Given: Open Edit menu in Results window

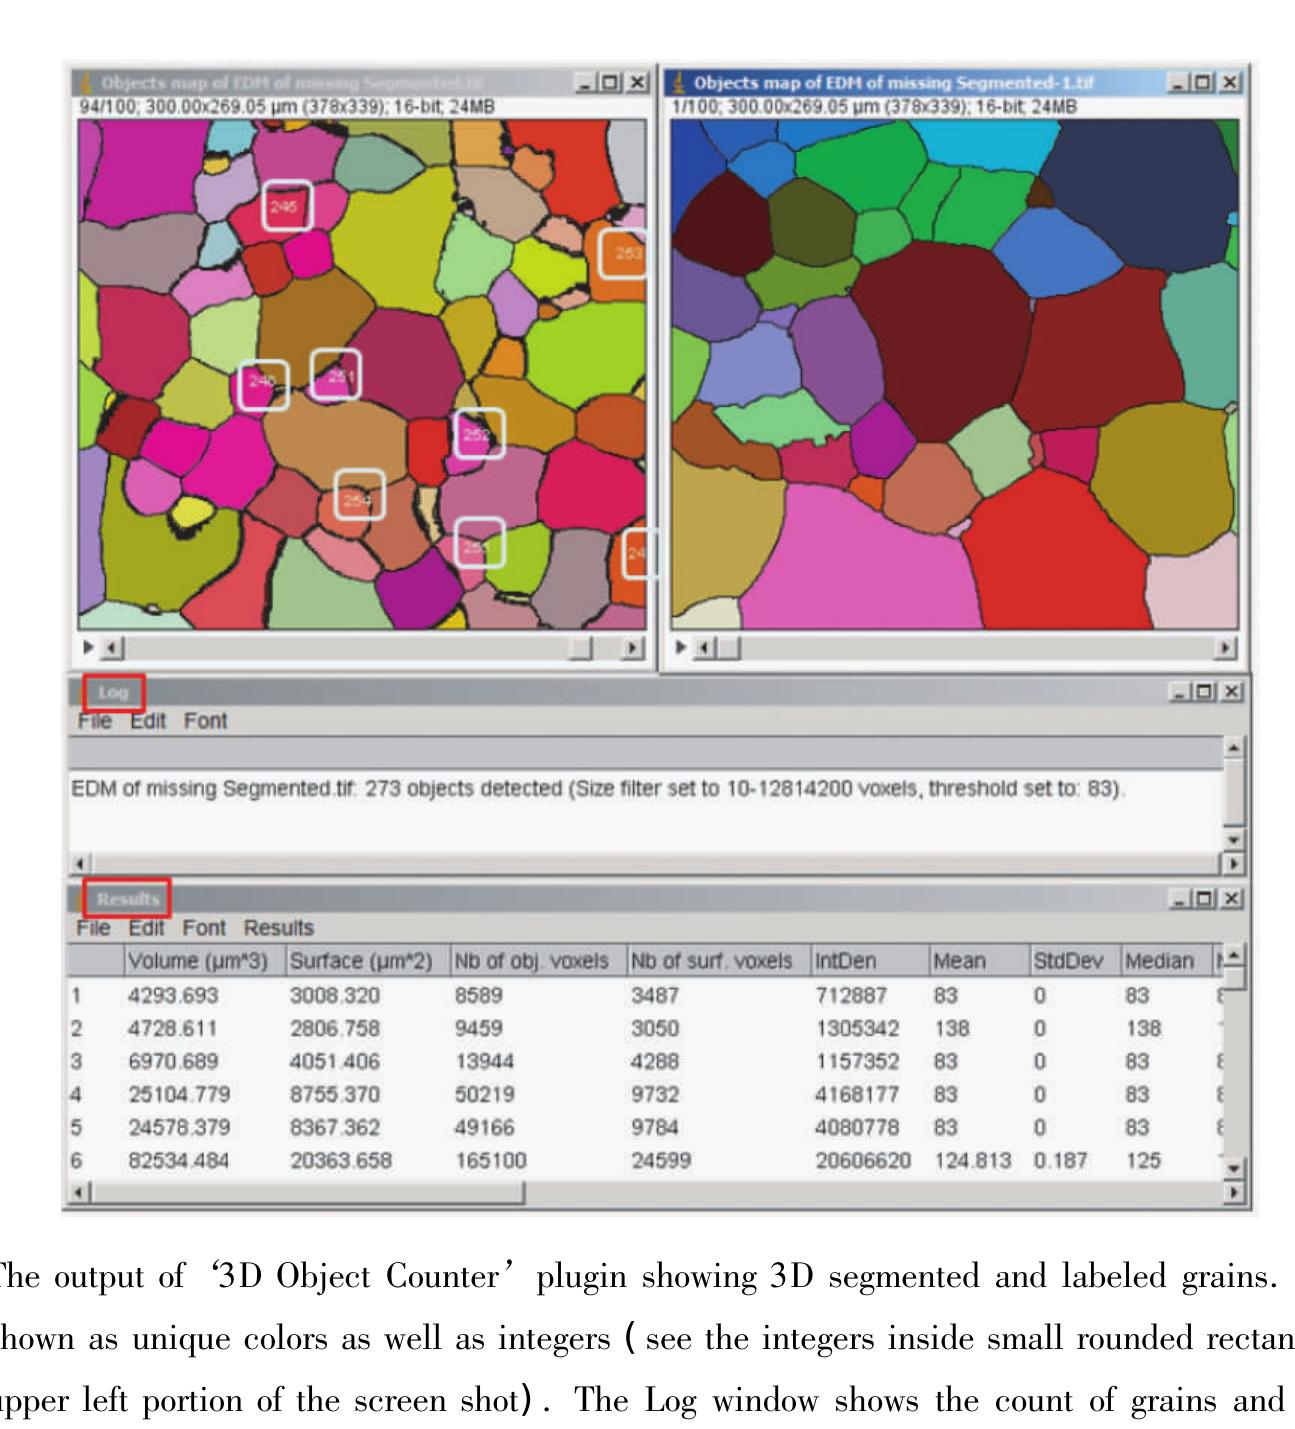Looking at the screenshot, I should [x=146, y=928].
